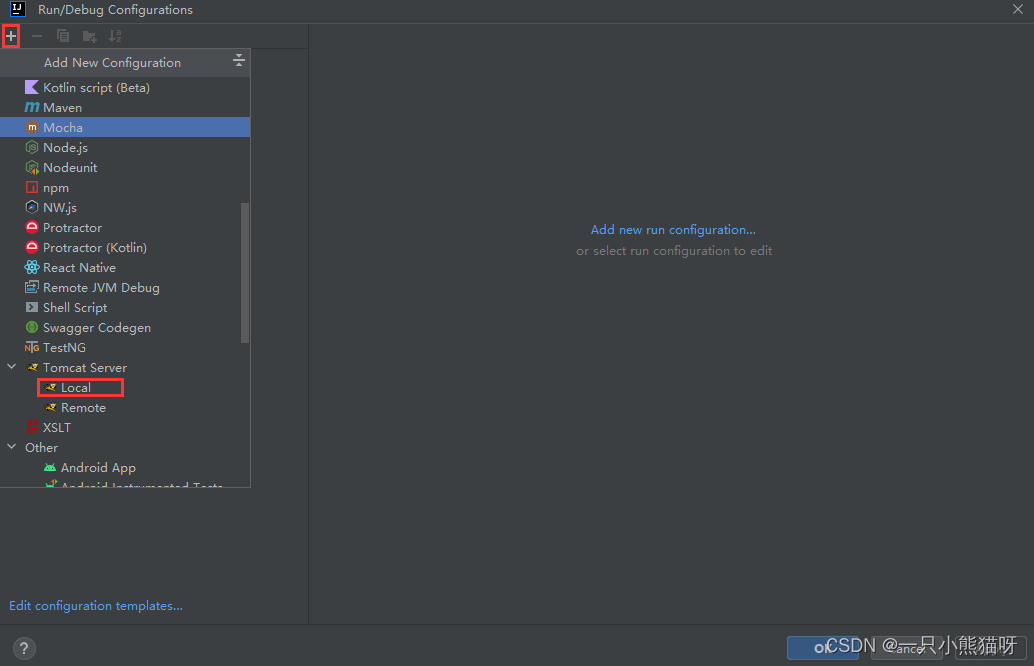Viewport: 1034px width, 666px height.
Task: Click the Nodeunit icon
Action: pos(32,167)
